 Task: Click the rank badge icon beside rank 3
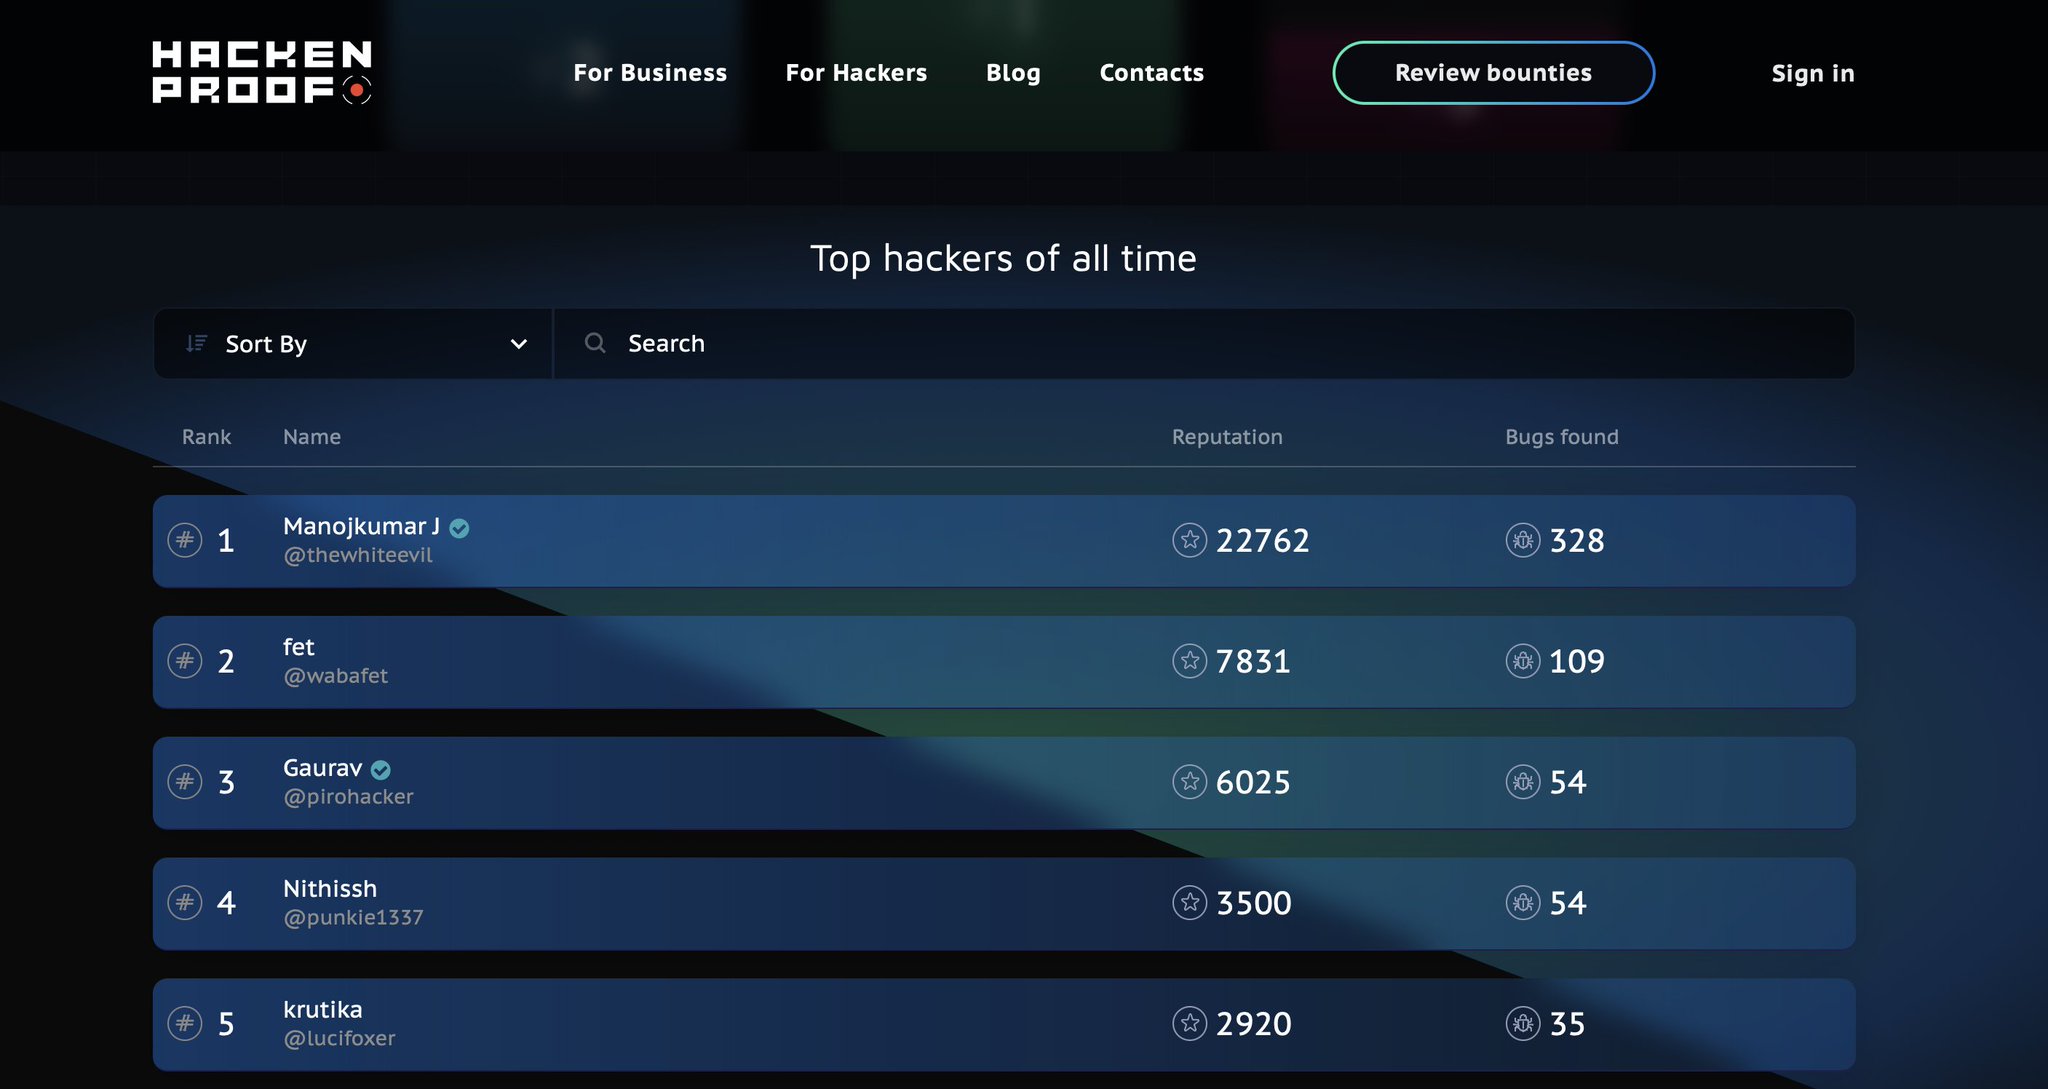pyautogui.click(x=185, y=783)
